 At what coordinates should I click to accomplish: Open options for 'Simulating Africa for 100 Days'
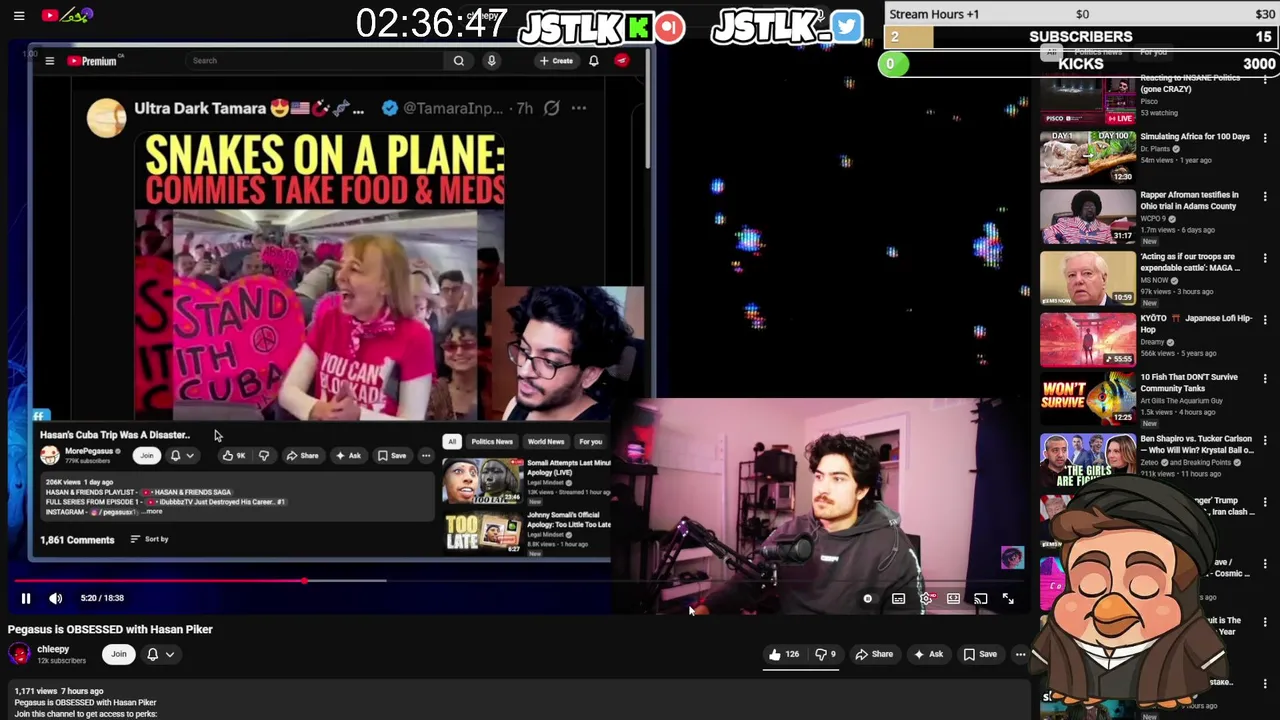coord(1265,138)
